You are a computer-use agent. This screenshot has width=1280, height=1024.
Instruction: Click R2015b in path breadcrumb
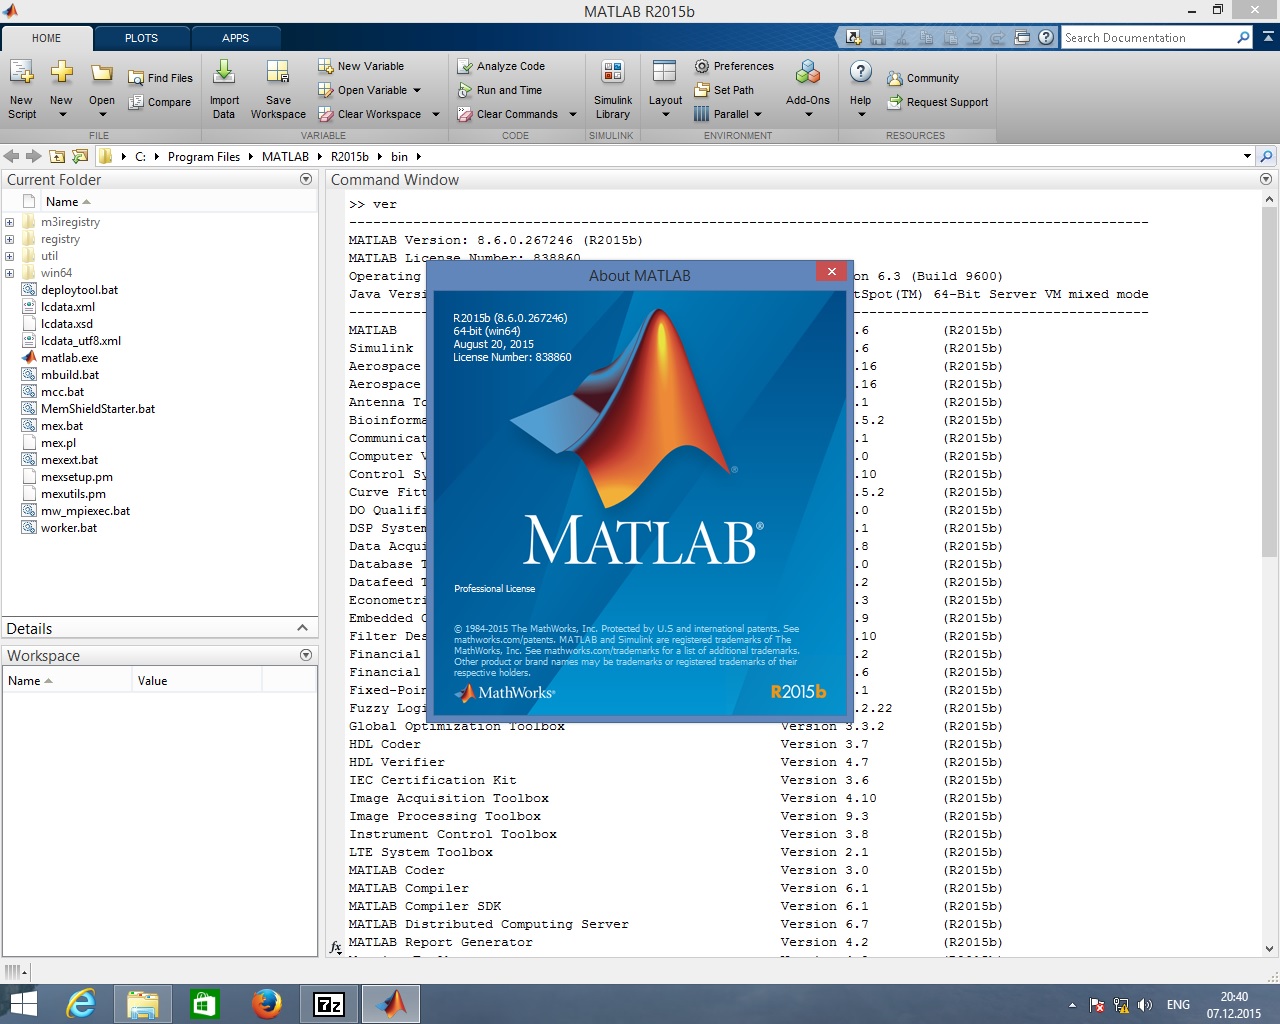click(349, 157)
